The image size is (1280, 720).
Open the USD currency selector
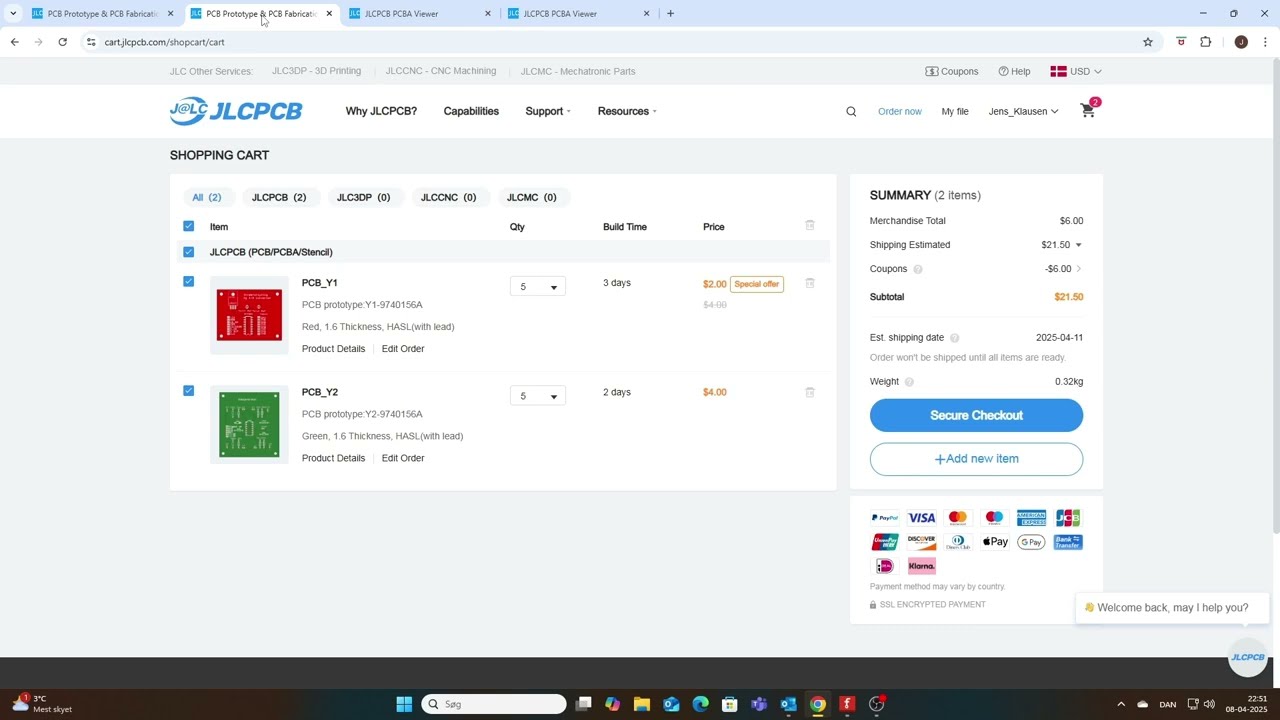1076,71
